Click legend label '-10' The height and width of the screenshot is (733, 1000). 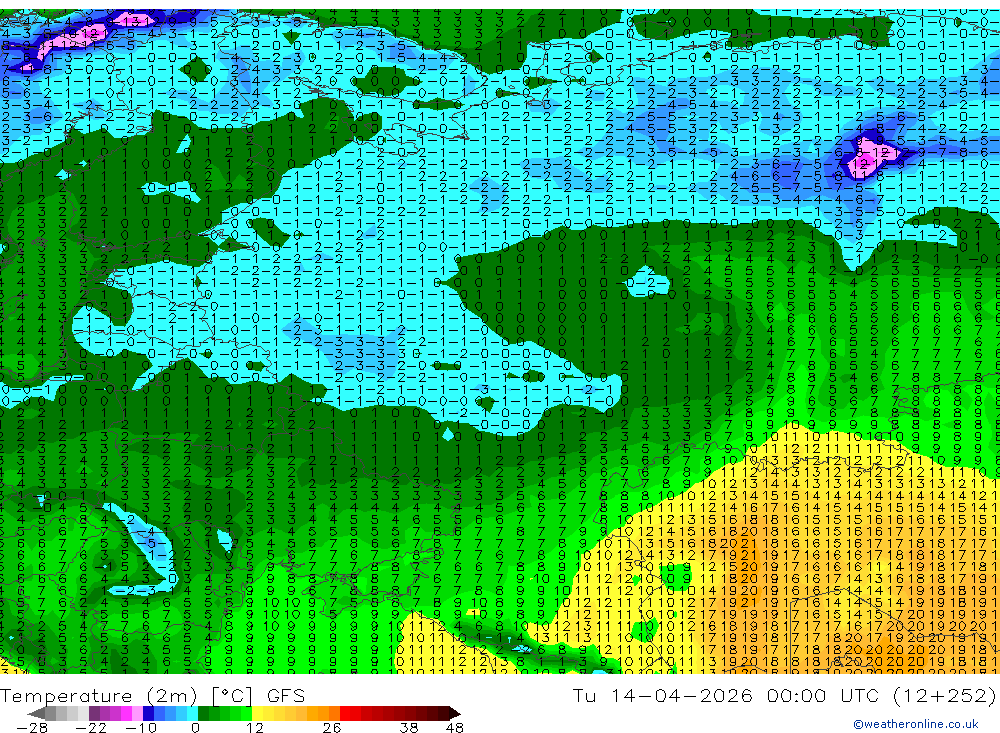(x=141, y=728)
